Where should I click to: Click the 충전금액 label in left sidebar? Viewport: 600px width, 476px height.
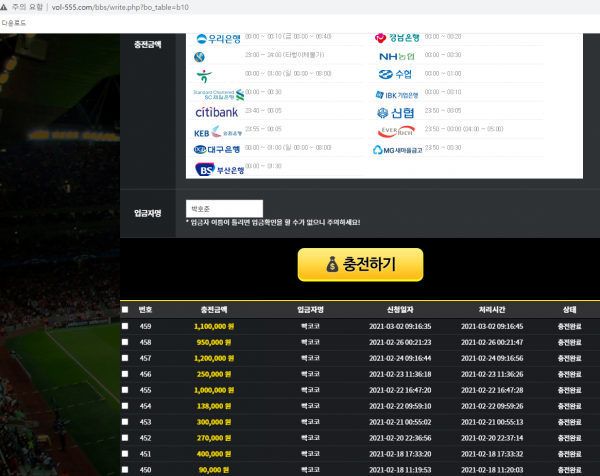147,44
